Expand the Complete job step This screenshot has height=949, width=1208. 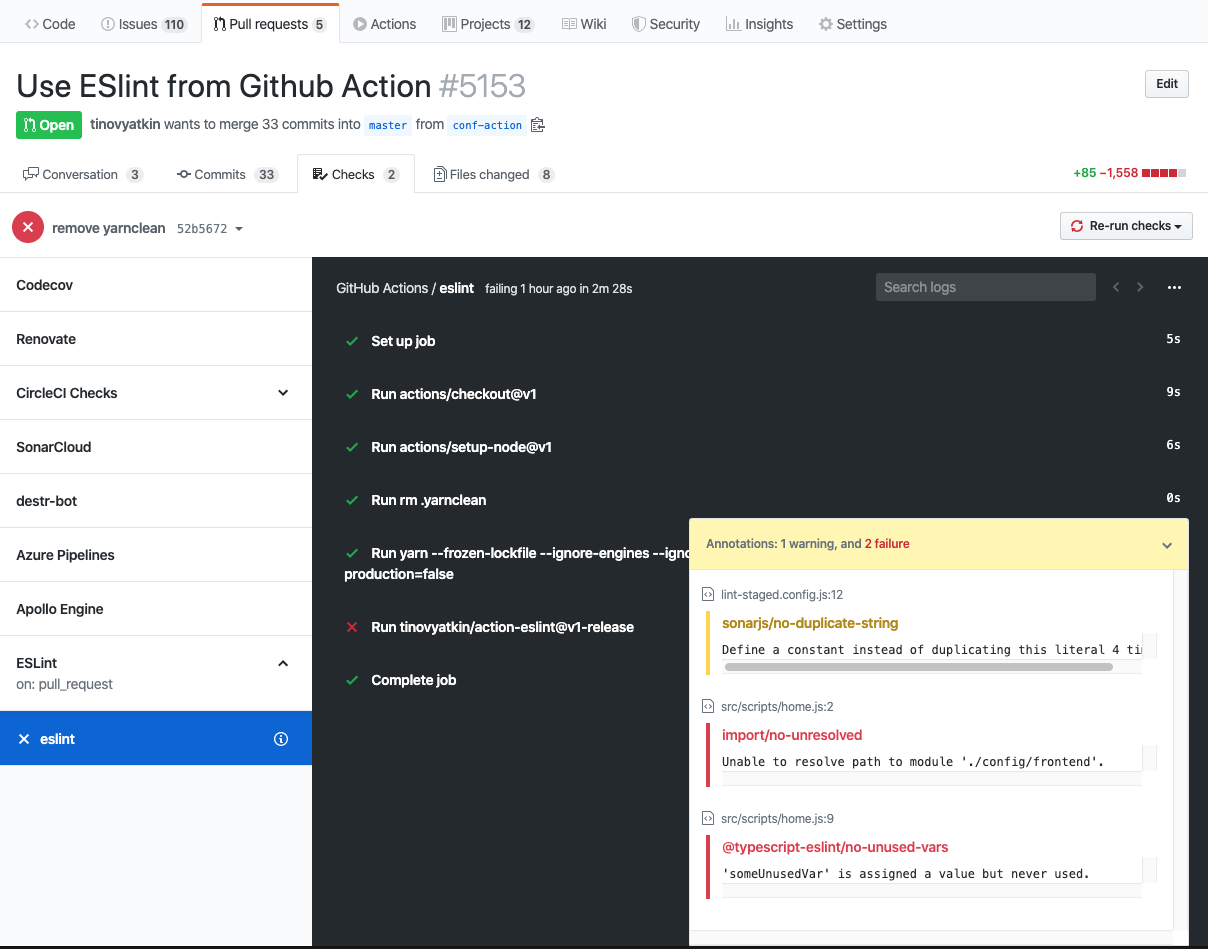[x=413, y=680]
